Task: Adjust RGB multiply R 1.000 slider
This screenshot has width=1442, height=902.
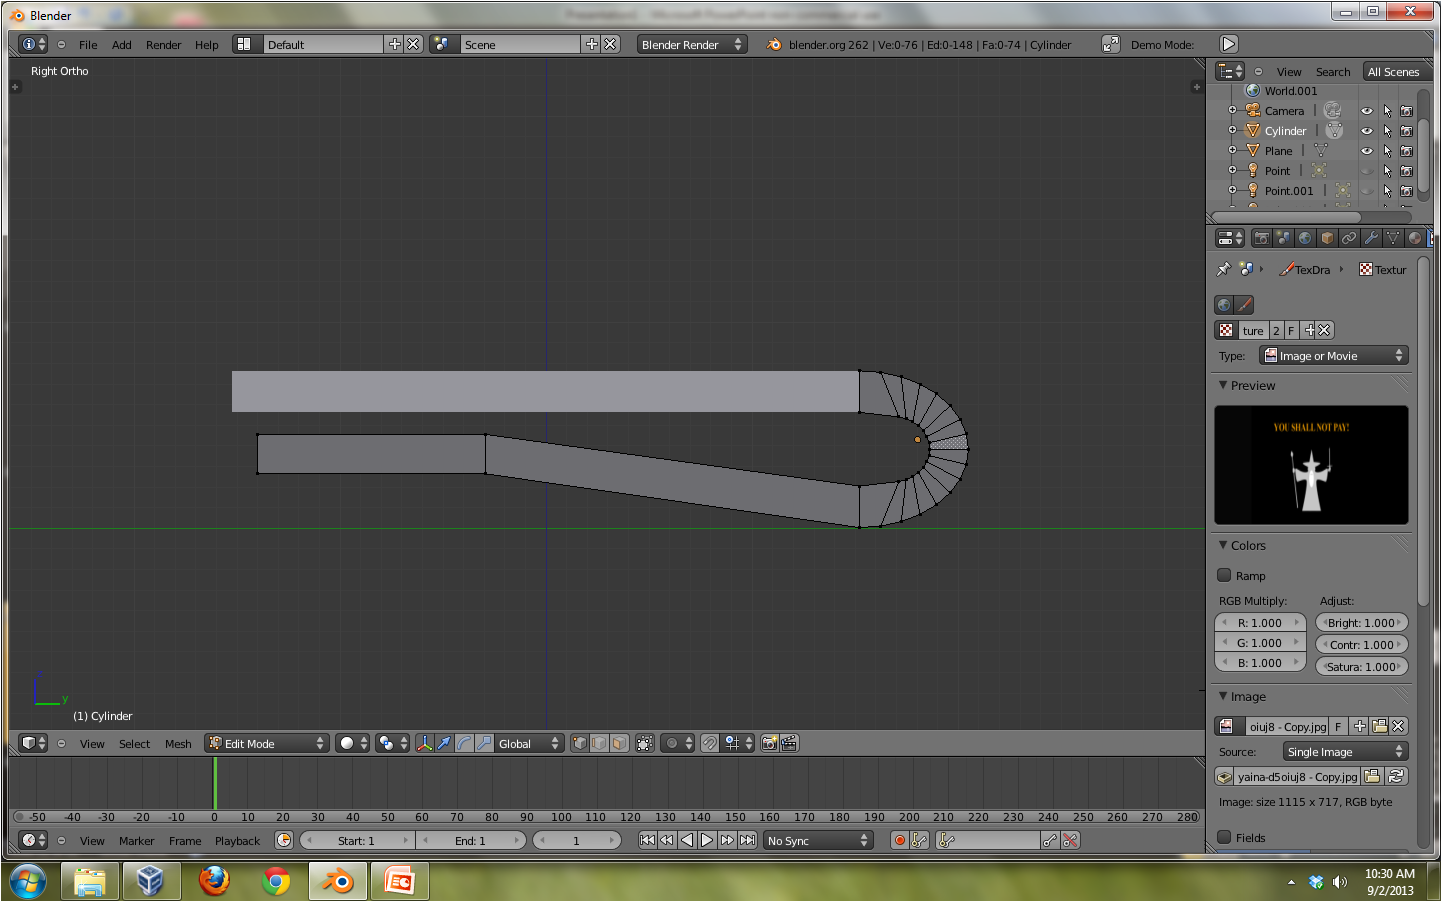Action: [1260, 622]
